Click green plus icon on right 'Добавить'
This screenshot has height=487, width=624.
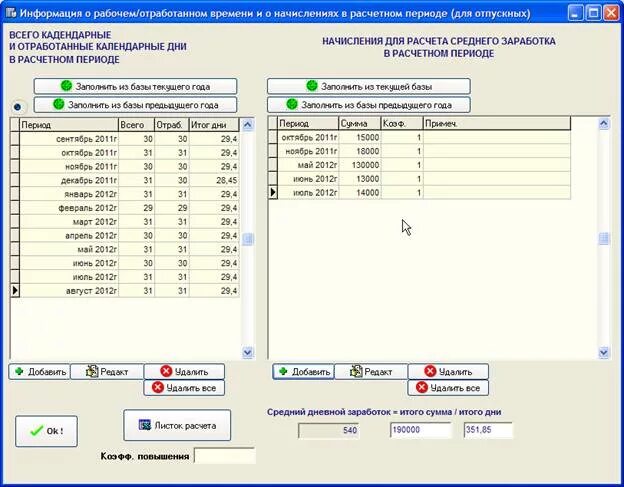click(x=283, y=371)
